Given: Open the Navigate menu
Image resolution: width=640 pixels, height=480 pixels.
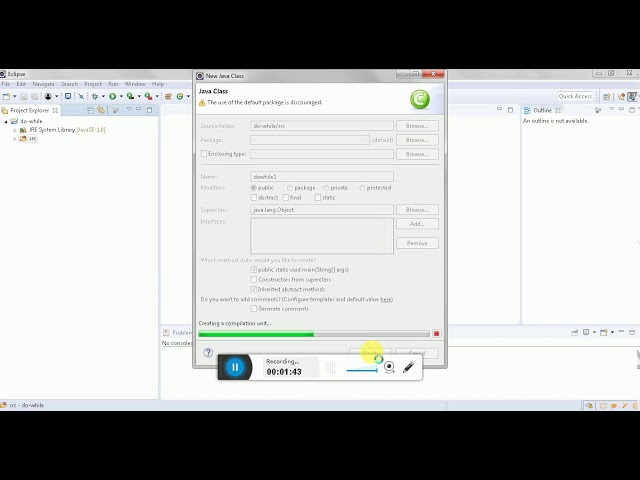Looking at the screenshot, I should [43, 84].
